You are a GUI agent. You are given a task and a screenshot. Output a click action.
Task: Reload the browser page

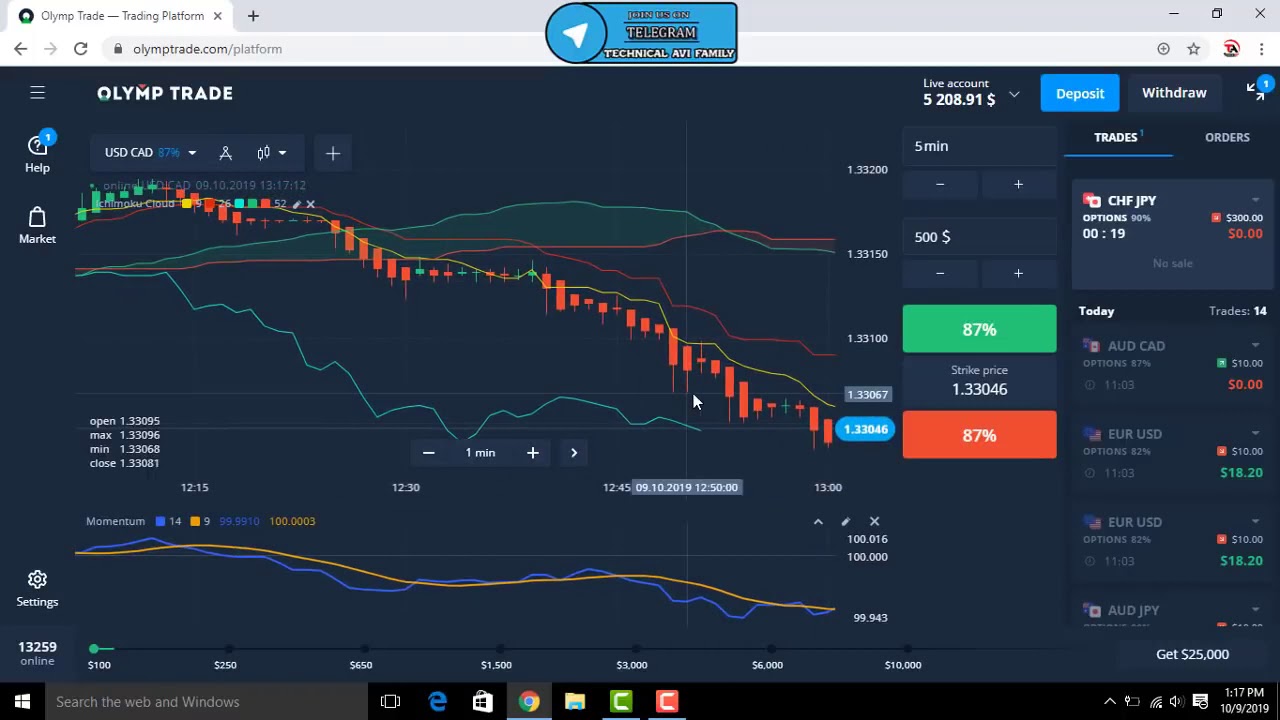pos(80,49)
